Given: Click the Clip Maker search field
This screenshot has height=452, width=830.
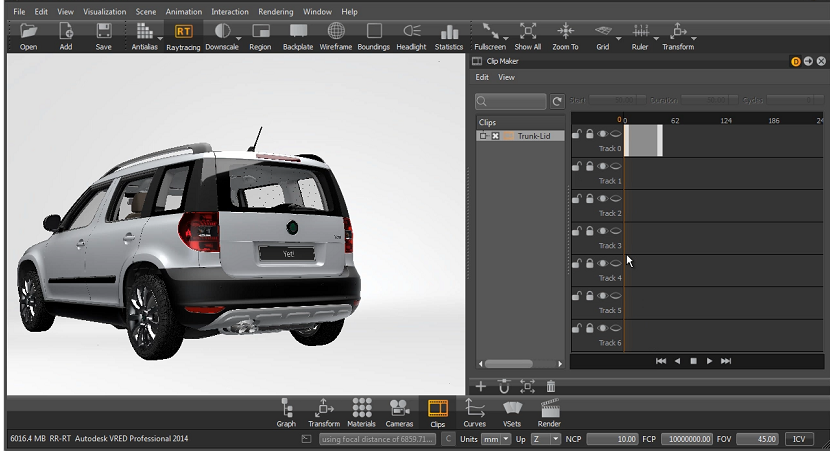Looking at the screenshot, I should pyautogui.click(x=511, y=101).
